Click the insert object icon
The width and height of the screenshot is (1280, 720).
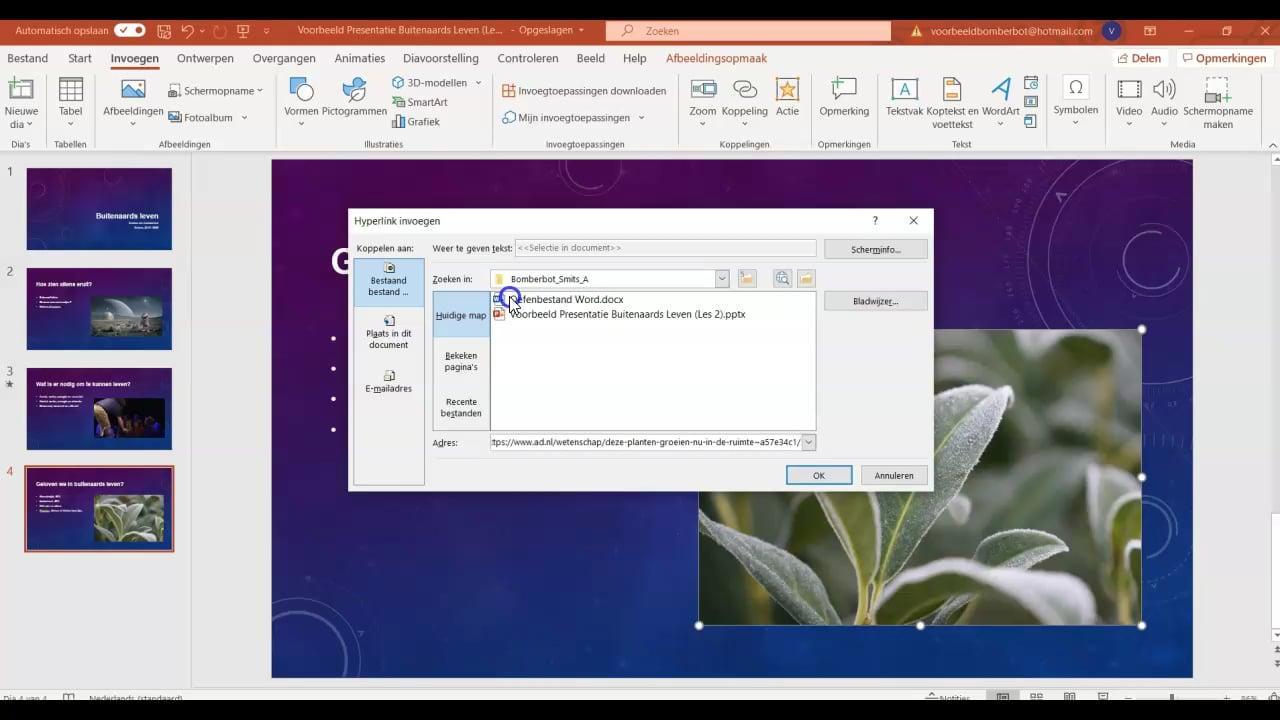click(x=1031, y=122)
